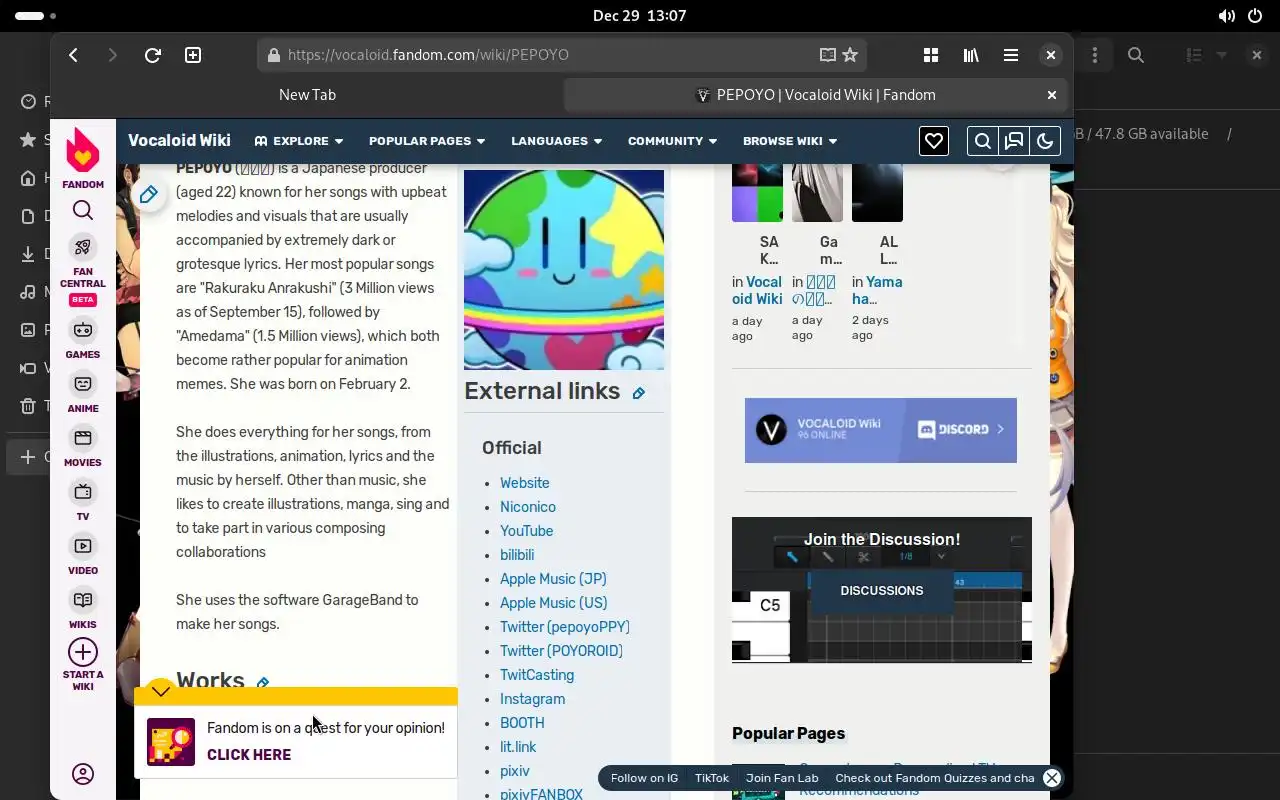
Task: Open wiki search magnifier in header
Action: pyautogui.click(x=983, y=141)
